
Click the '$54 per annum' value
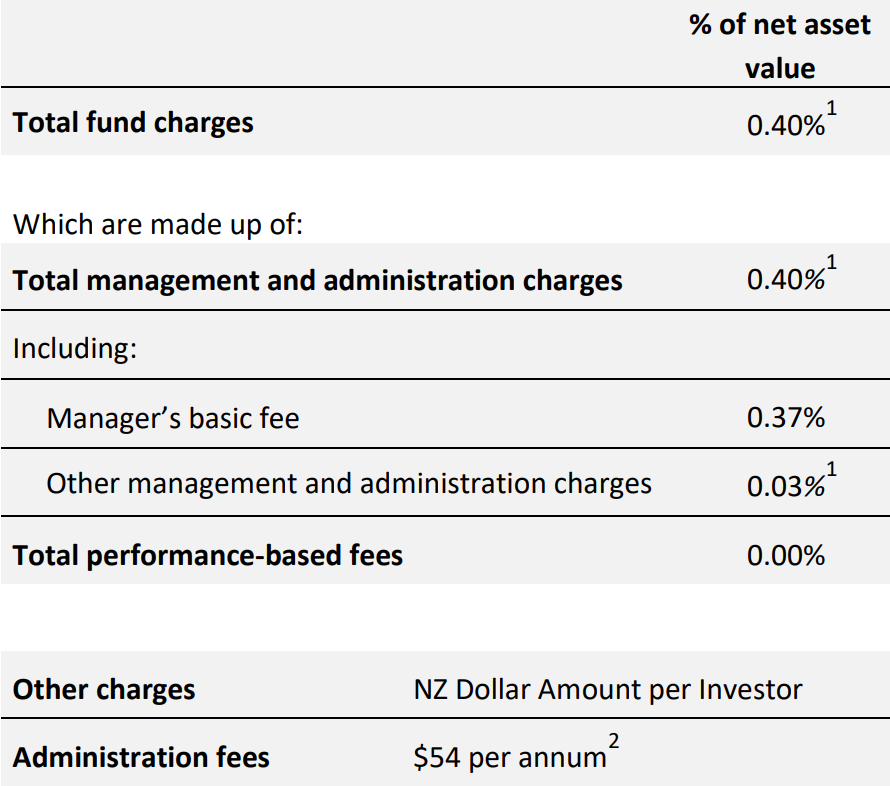509,758
